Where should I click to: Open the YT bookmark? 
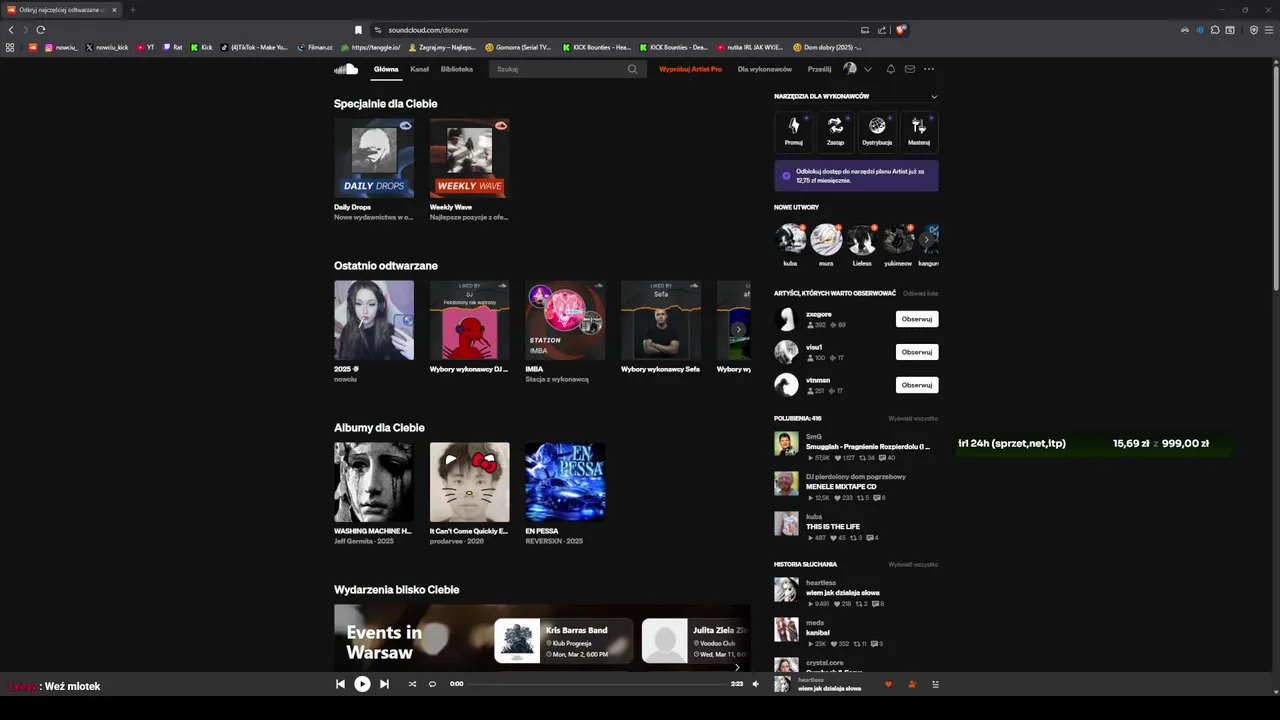click(x=146, y=47)
